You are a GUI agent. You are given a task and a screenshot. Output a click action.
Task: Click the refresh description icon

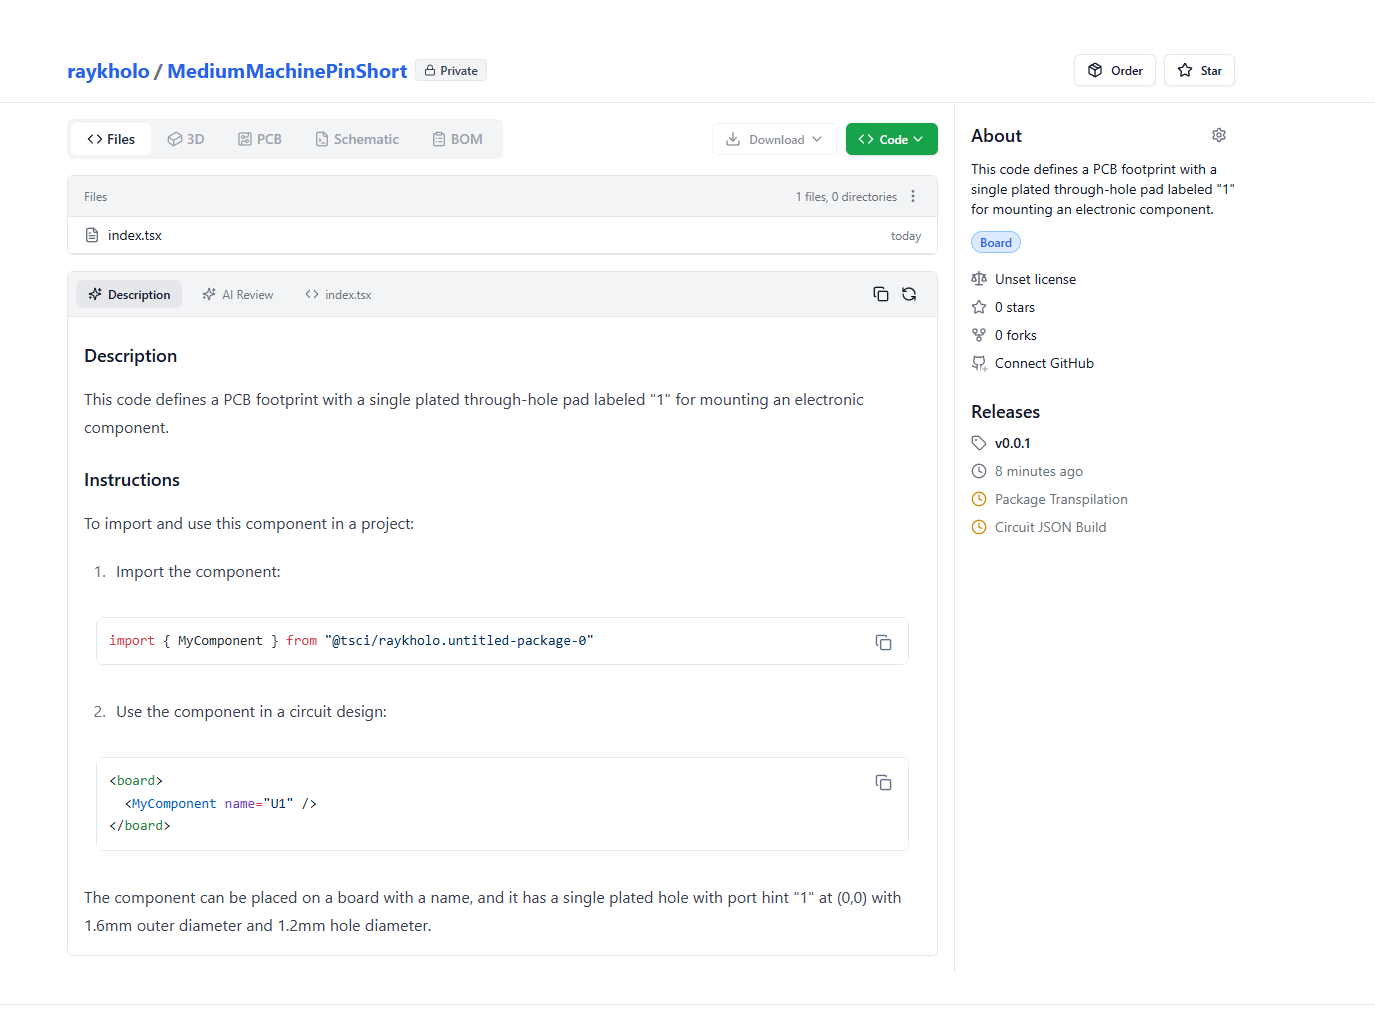pos(909,294)
